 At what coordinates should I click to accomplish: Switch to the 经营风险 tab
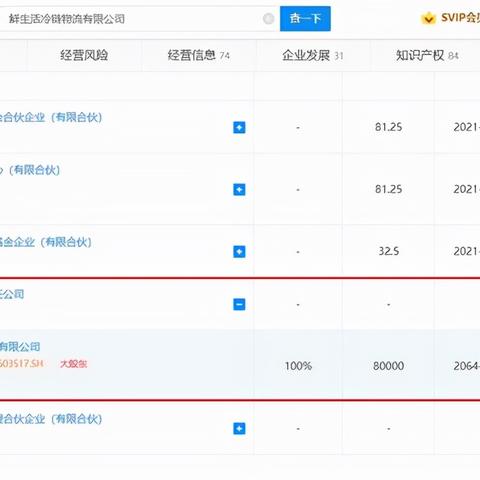click(84, 55)
